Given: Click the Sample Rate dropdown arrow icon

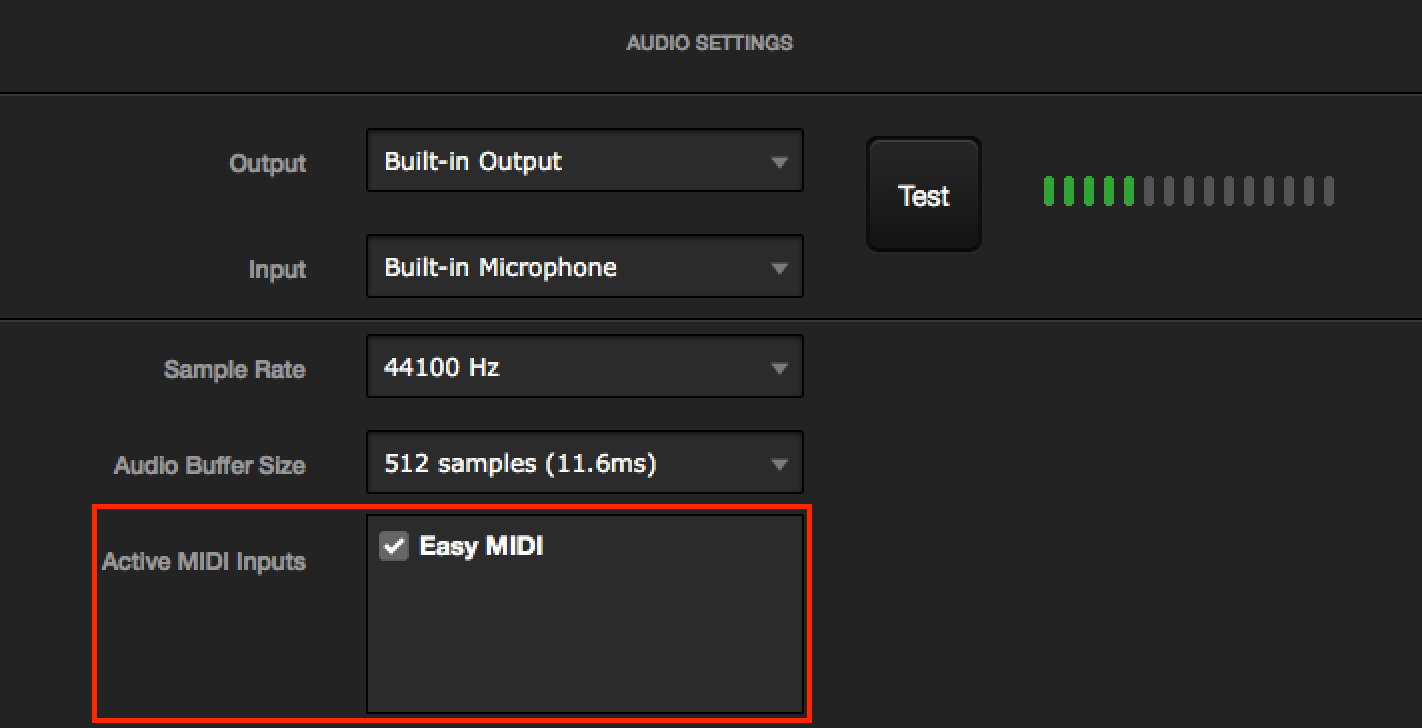Looking at the screenshot, I should (780, 366).
